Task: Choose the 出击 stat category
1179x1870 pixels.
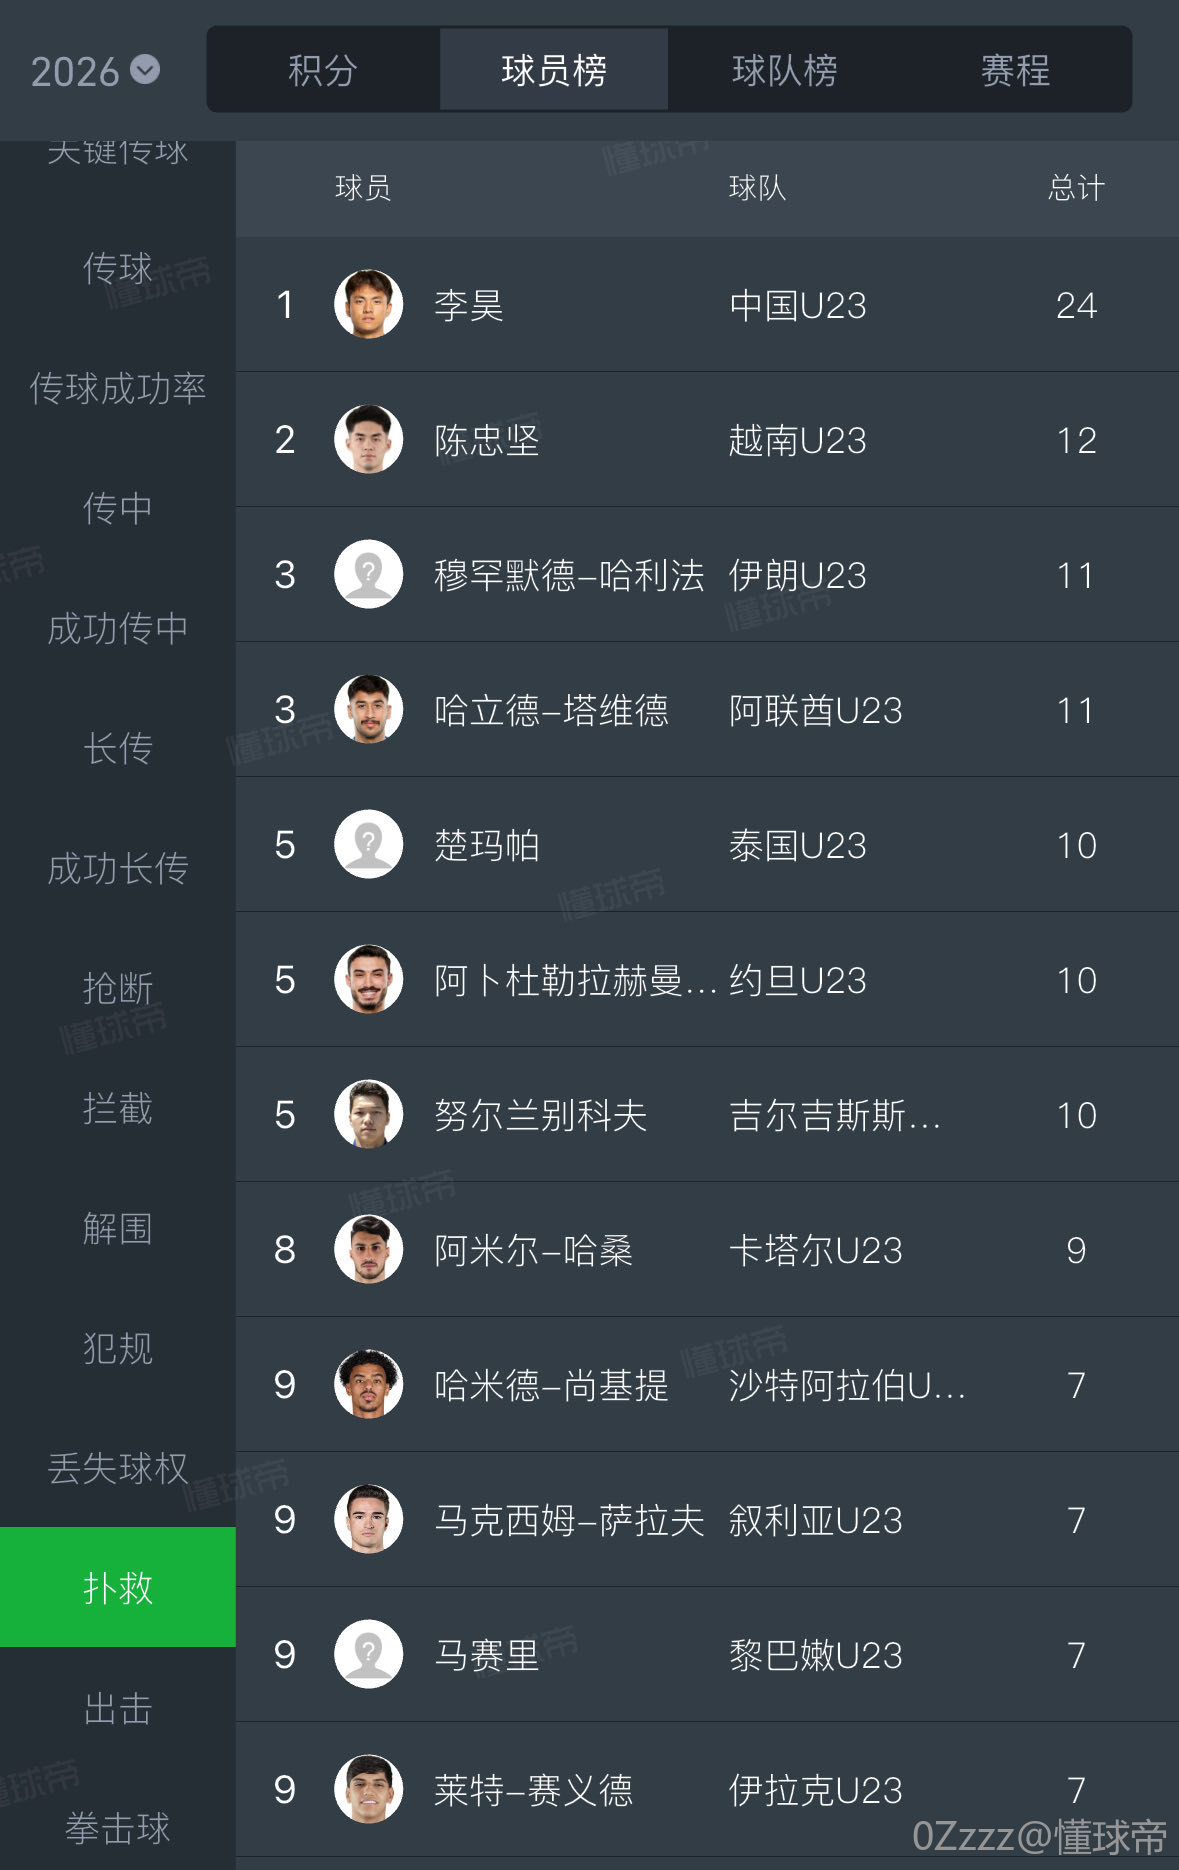Action: (118, 1708)
